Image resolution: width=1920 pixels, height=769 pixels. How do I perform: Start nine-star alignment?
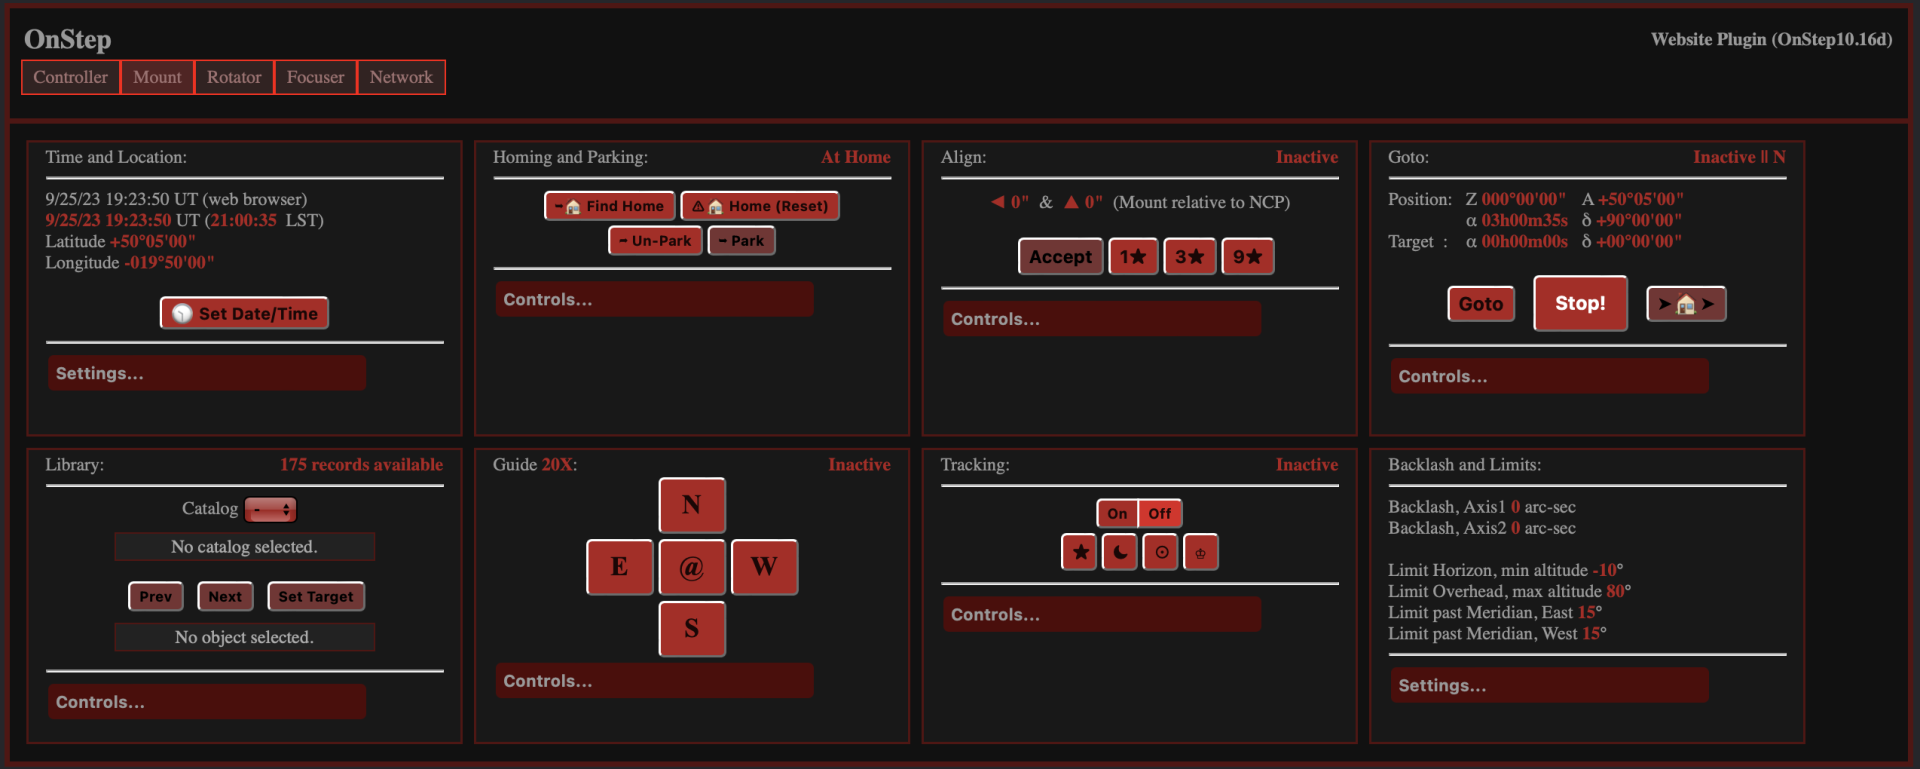coord(1248,257)
